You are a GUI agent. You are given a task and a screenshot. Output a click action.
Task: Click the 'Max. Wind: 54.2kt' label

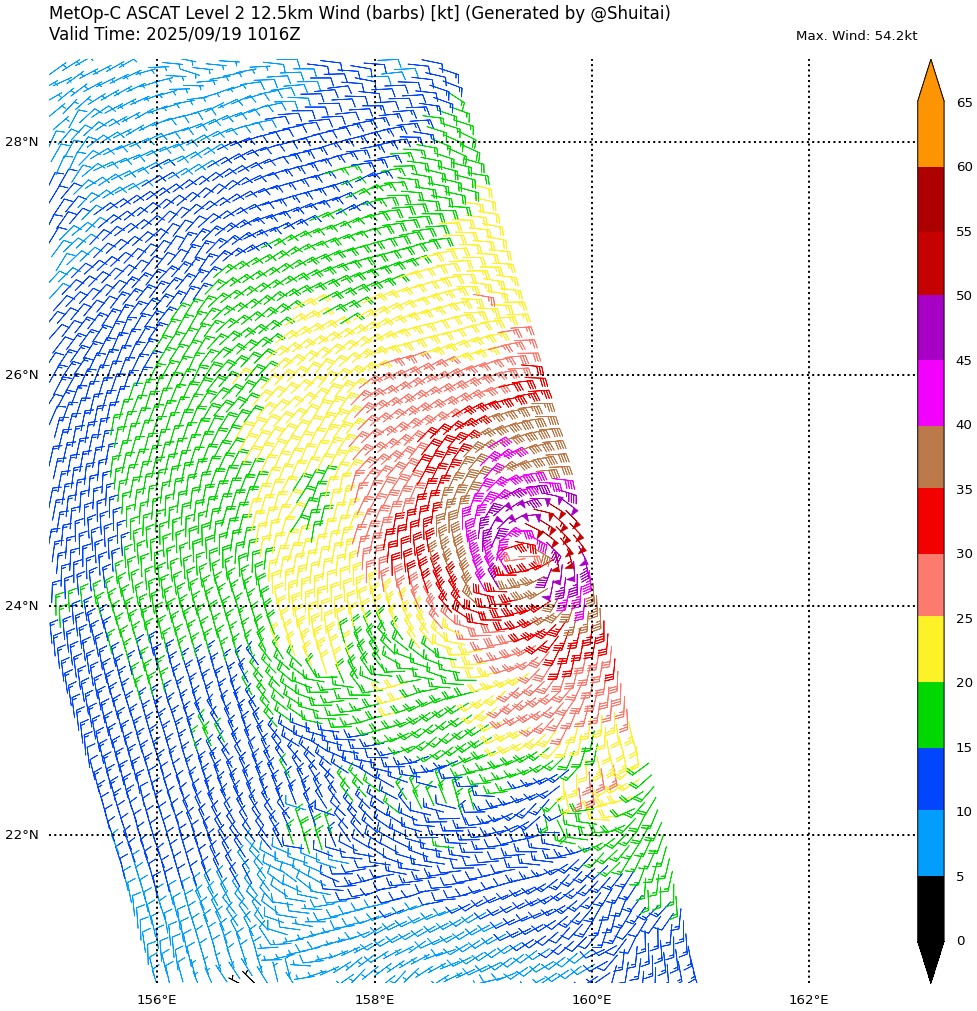(x=856, y=36)
